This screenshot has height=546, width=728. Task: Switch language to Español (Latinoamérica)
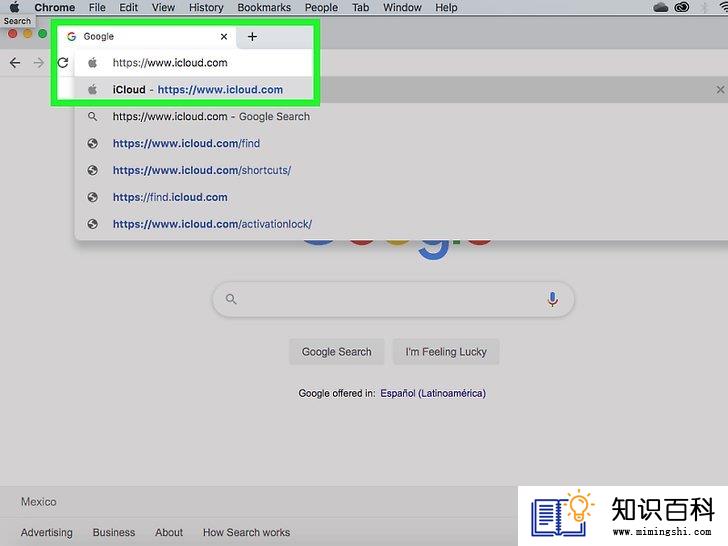(433, 393)
